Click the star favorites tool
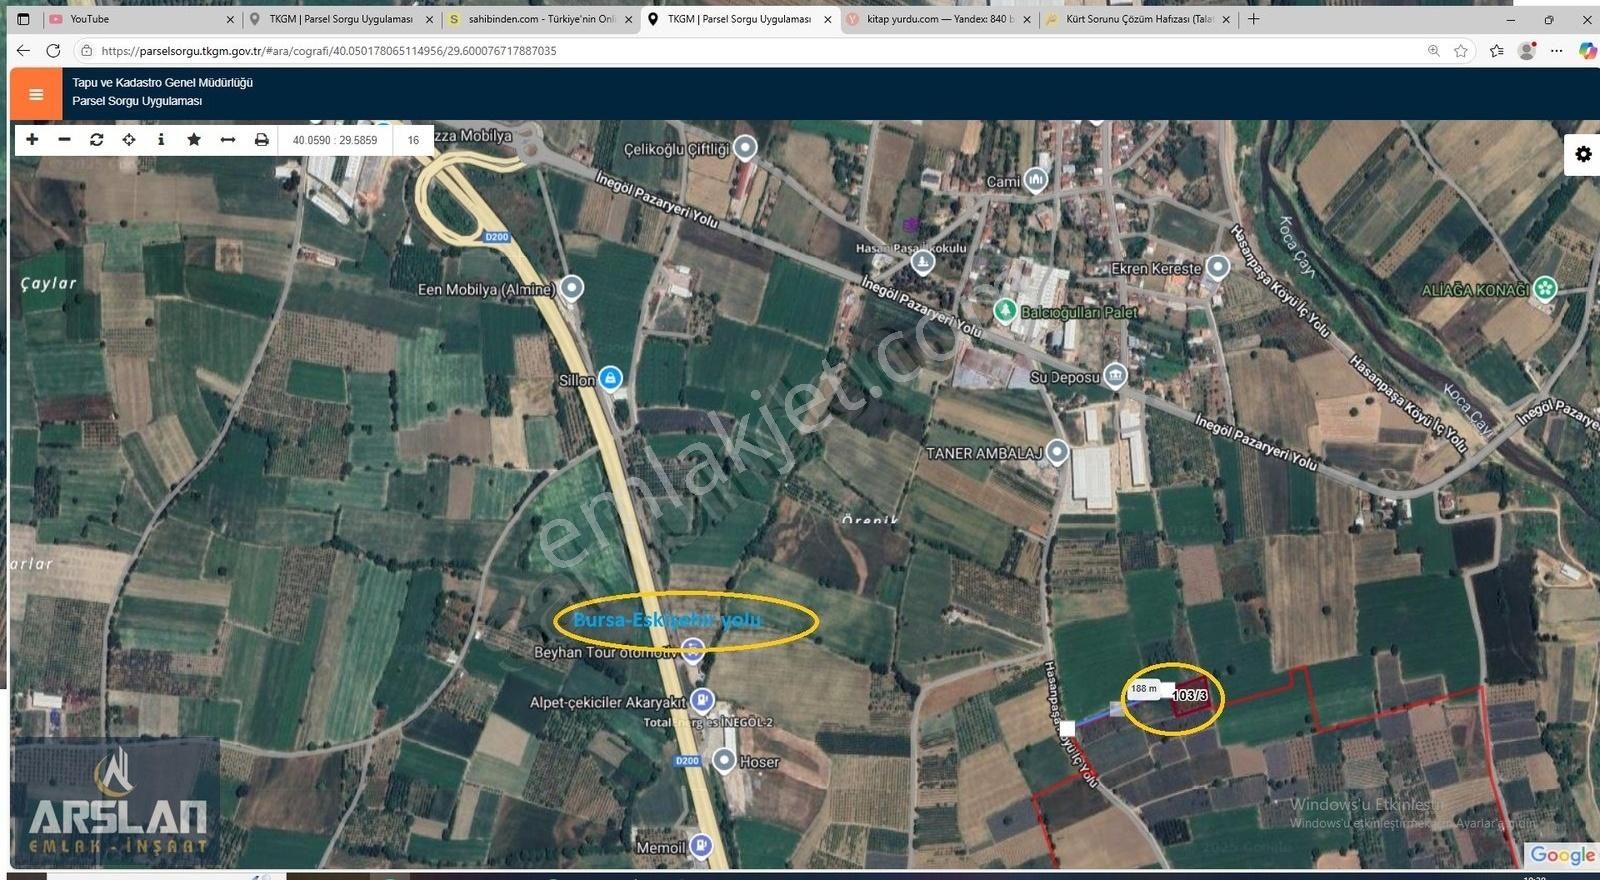 pos(194,140)
